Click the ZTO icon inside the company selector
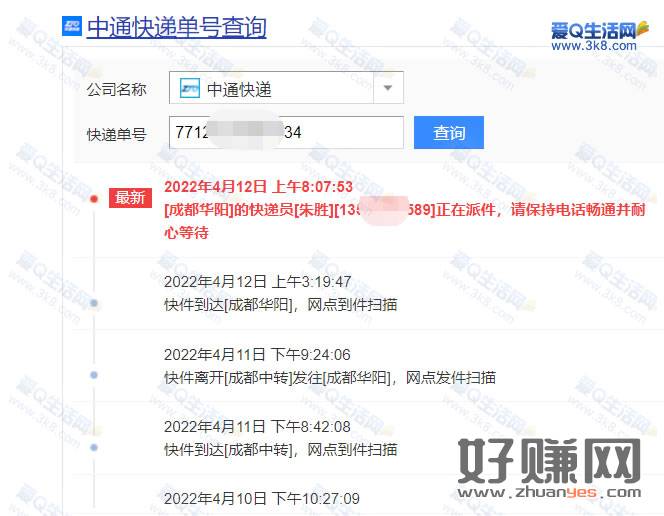The height and width of the screenshot is (516, 664). [189, 88]
